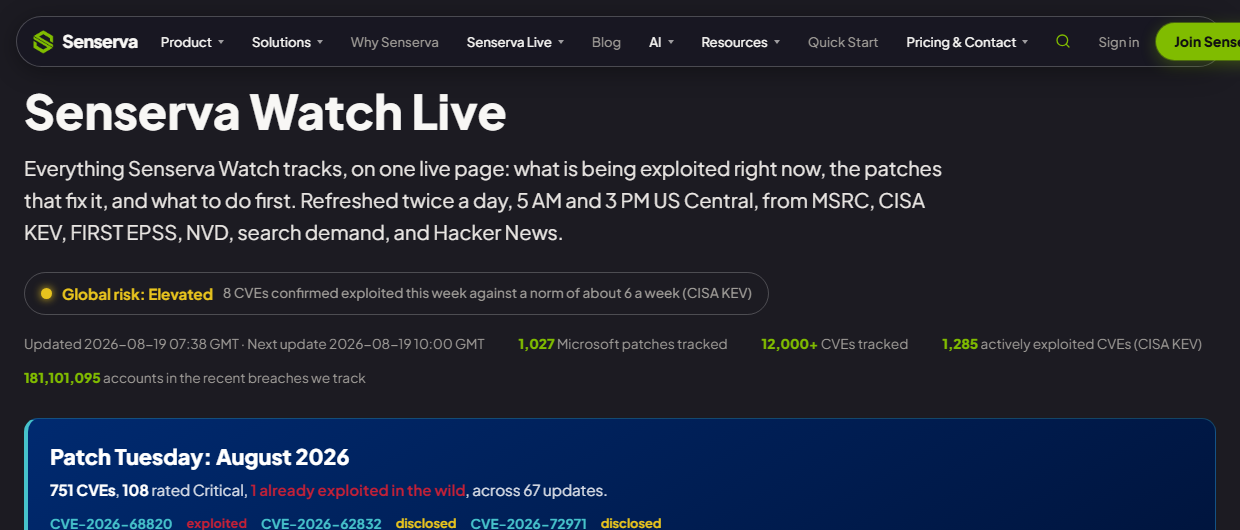The image size is (1240, 530).
Task: Open the Senserva Live dropdown
Action: (x=515, y=42)
